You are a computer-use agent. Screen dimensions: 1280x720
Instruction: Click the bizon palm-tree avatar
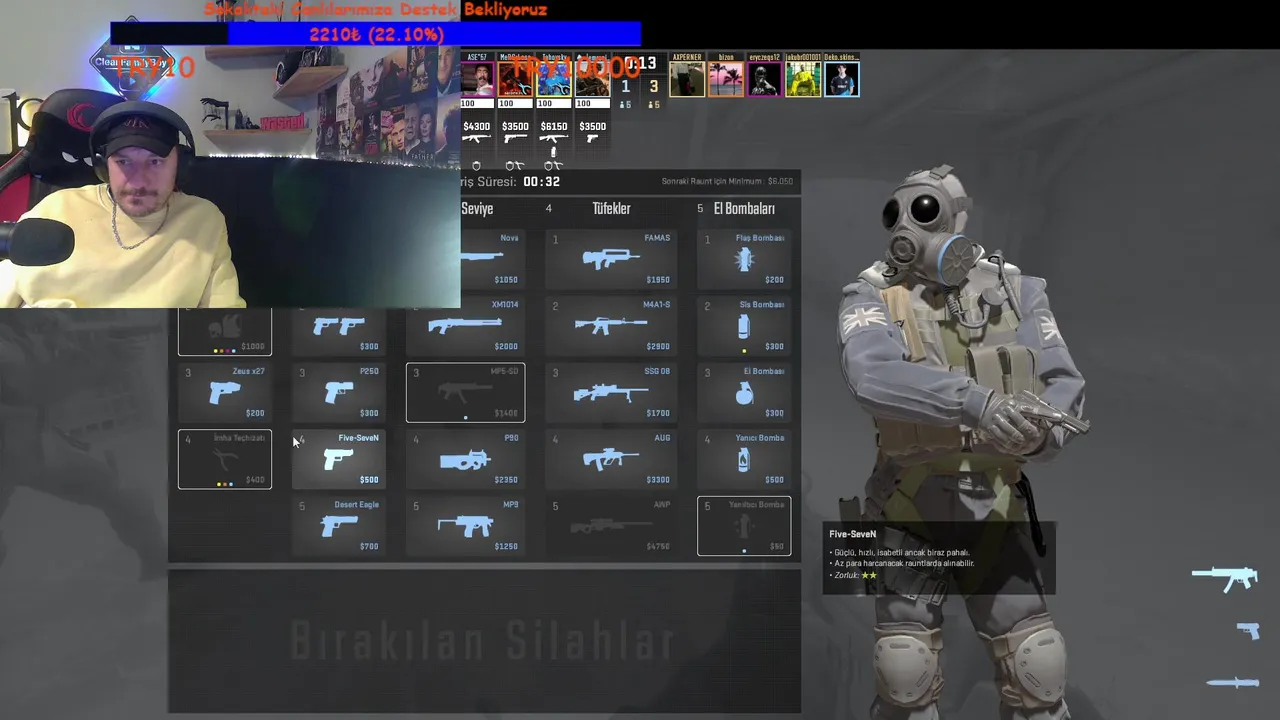726,79
